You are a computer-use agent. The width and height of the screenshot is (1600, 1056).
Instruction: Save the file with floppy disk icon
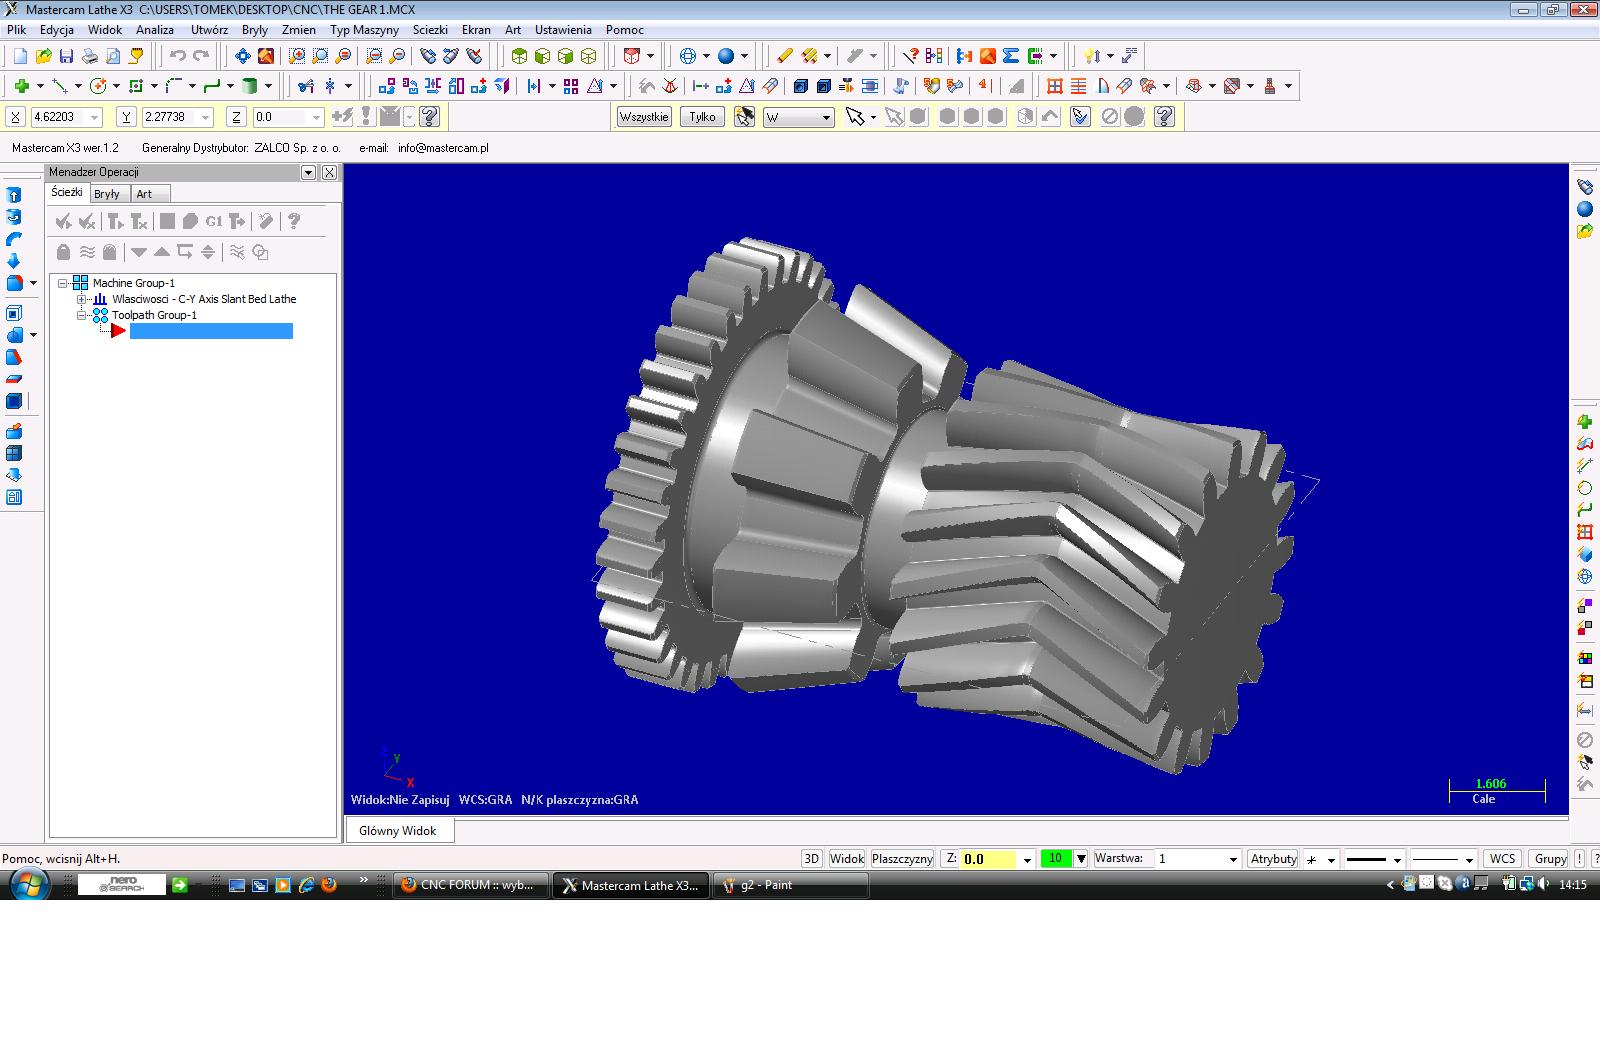tap(66, 56)
